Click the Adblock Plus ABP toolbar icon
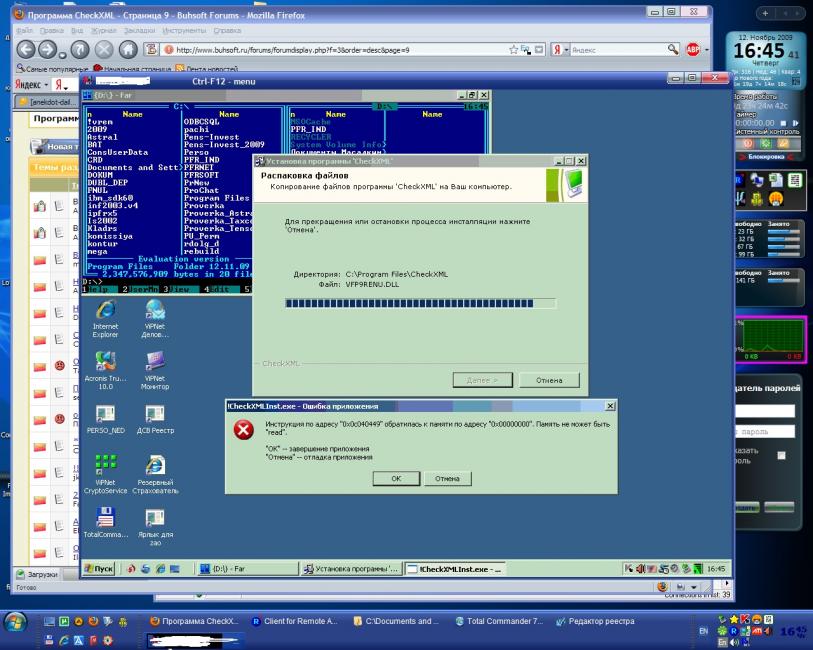The width and height of the screenshot is (813, 650). [x=692, y=49]
